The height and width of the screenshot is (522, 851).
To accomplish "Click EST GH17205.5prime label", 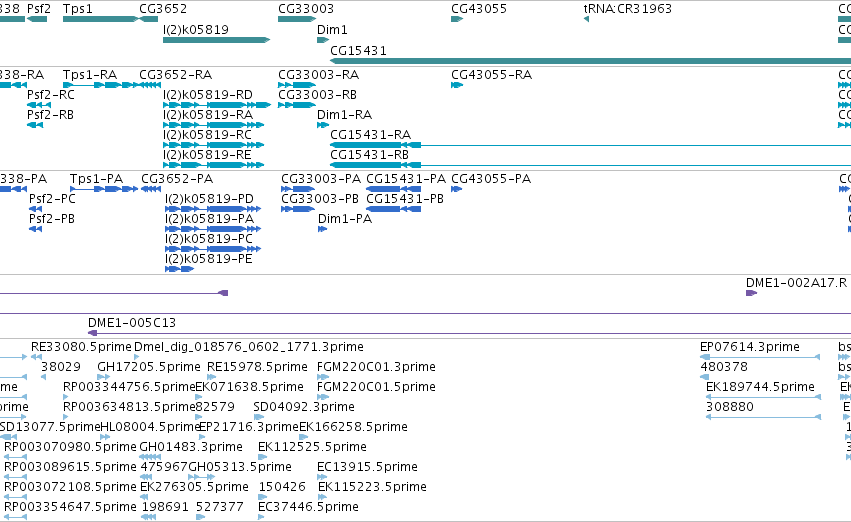I will pyautogui.click(x=149, y=367).
